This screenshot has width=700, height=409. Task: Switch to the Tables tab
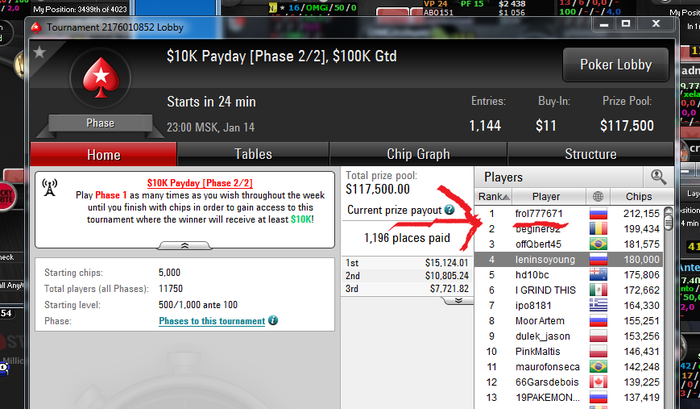tap(253, 154)
